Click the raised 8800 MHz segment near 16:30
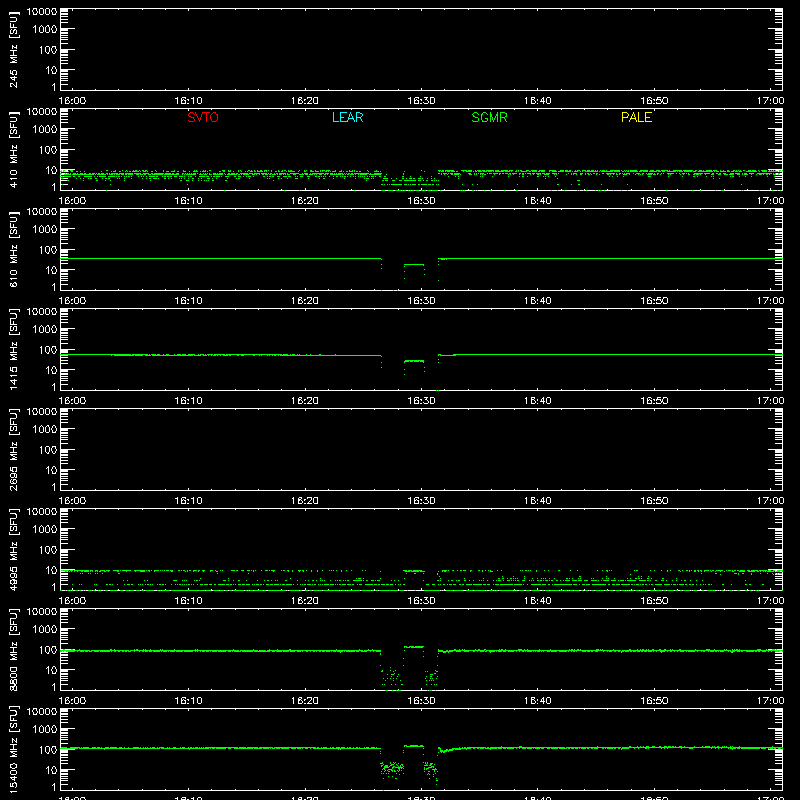This screenshot has width=800, height=800. point(414,647)
